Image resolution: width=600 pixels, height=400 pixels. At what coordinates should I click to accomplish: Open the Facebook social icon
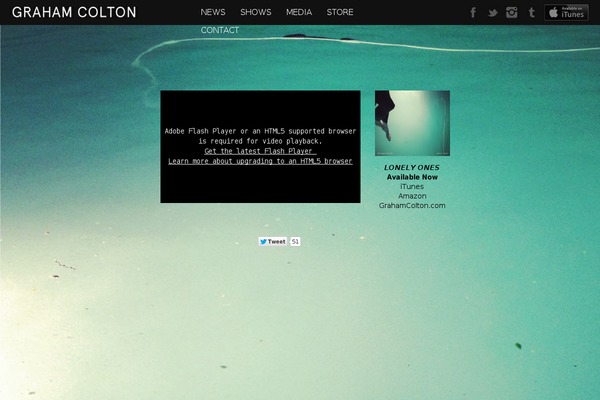pyautogui.click(x=473, y=13)
